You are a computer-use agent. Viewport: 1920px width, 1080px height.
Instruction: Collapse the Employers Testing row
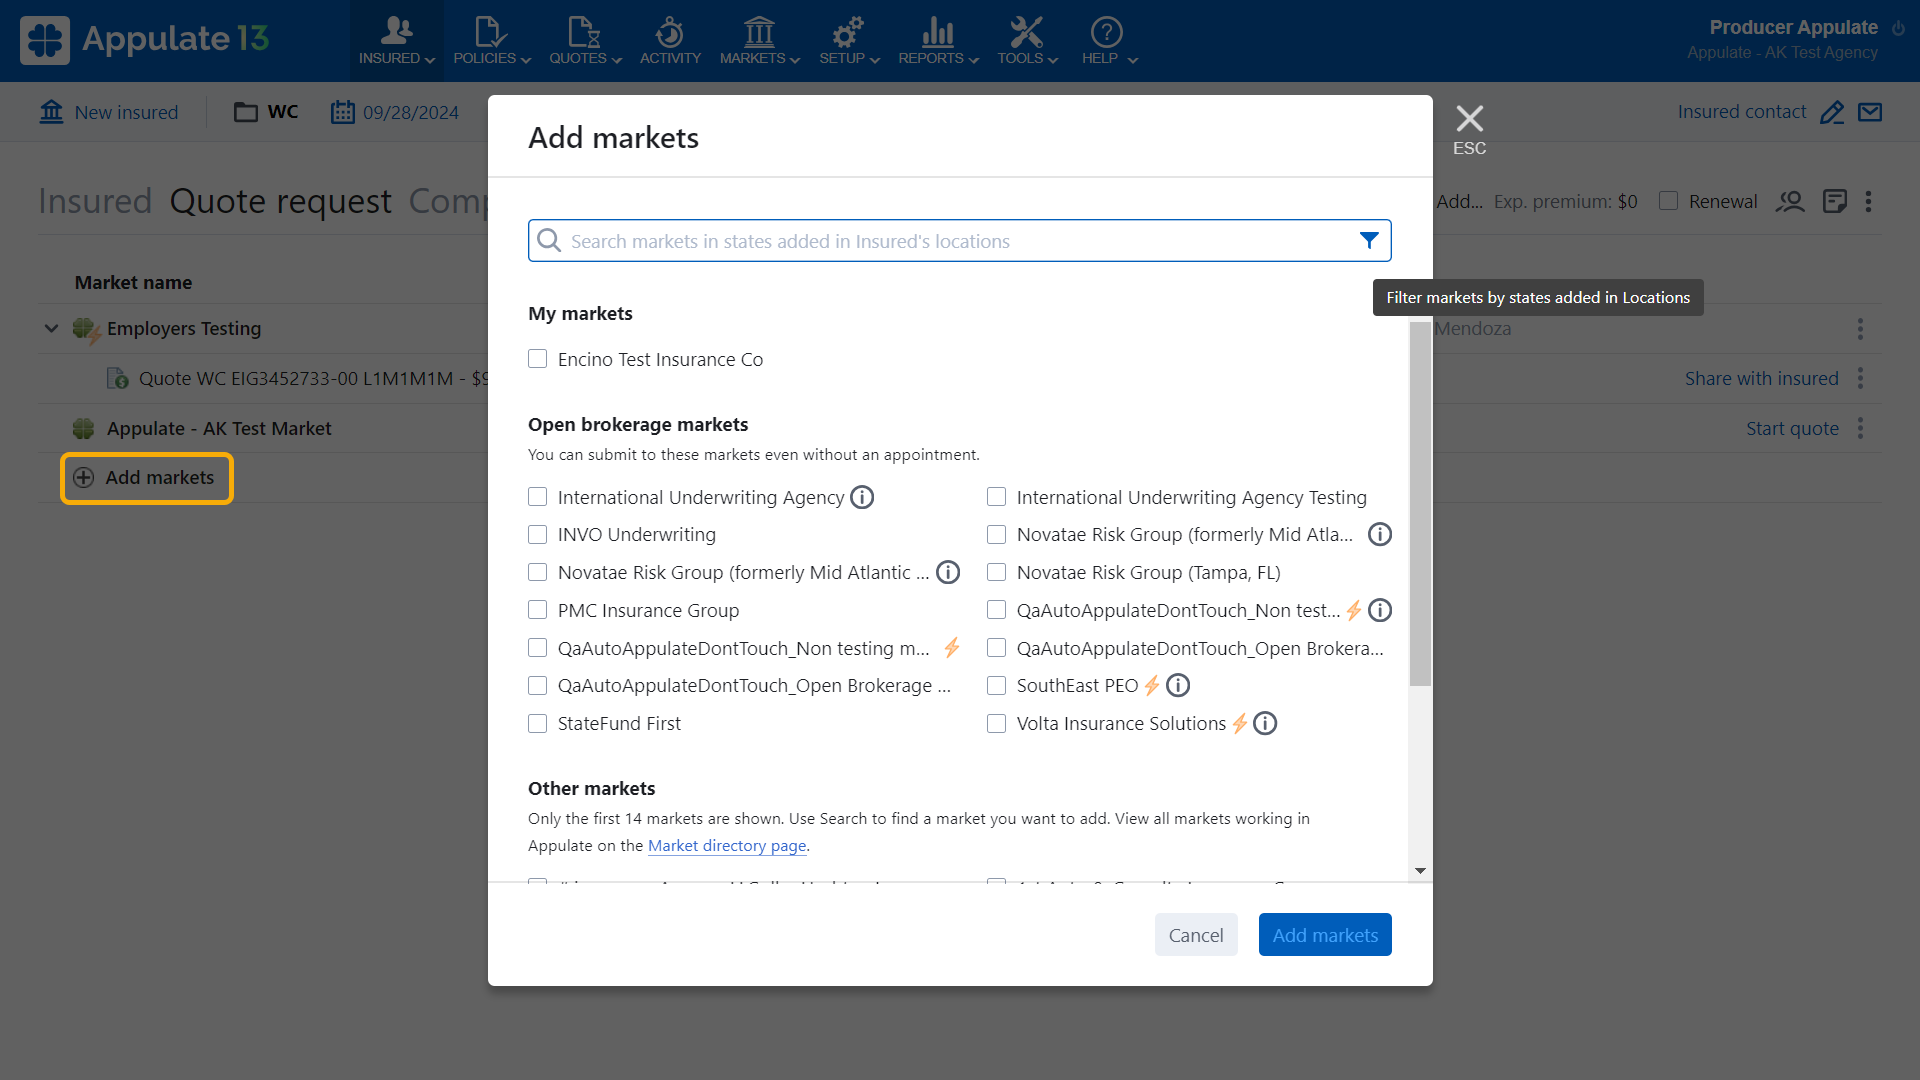[51, 328]
